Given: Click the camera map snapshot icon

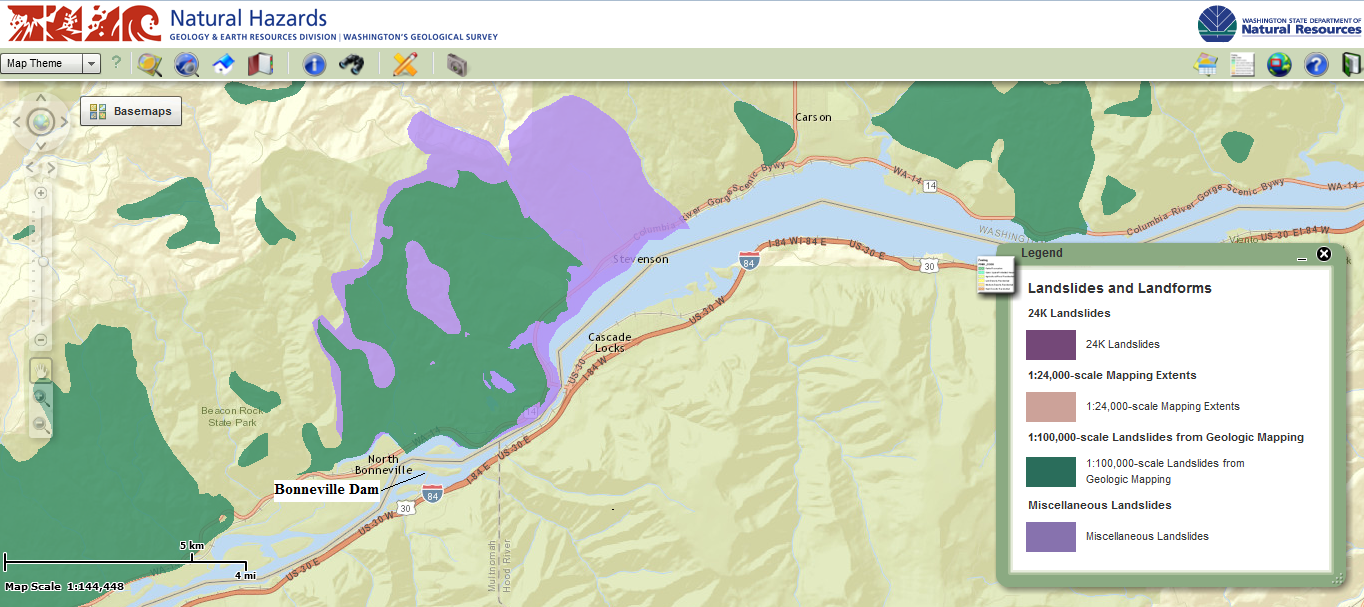Looking at the screenshot, I should click(457, 65).
